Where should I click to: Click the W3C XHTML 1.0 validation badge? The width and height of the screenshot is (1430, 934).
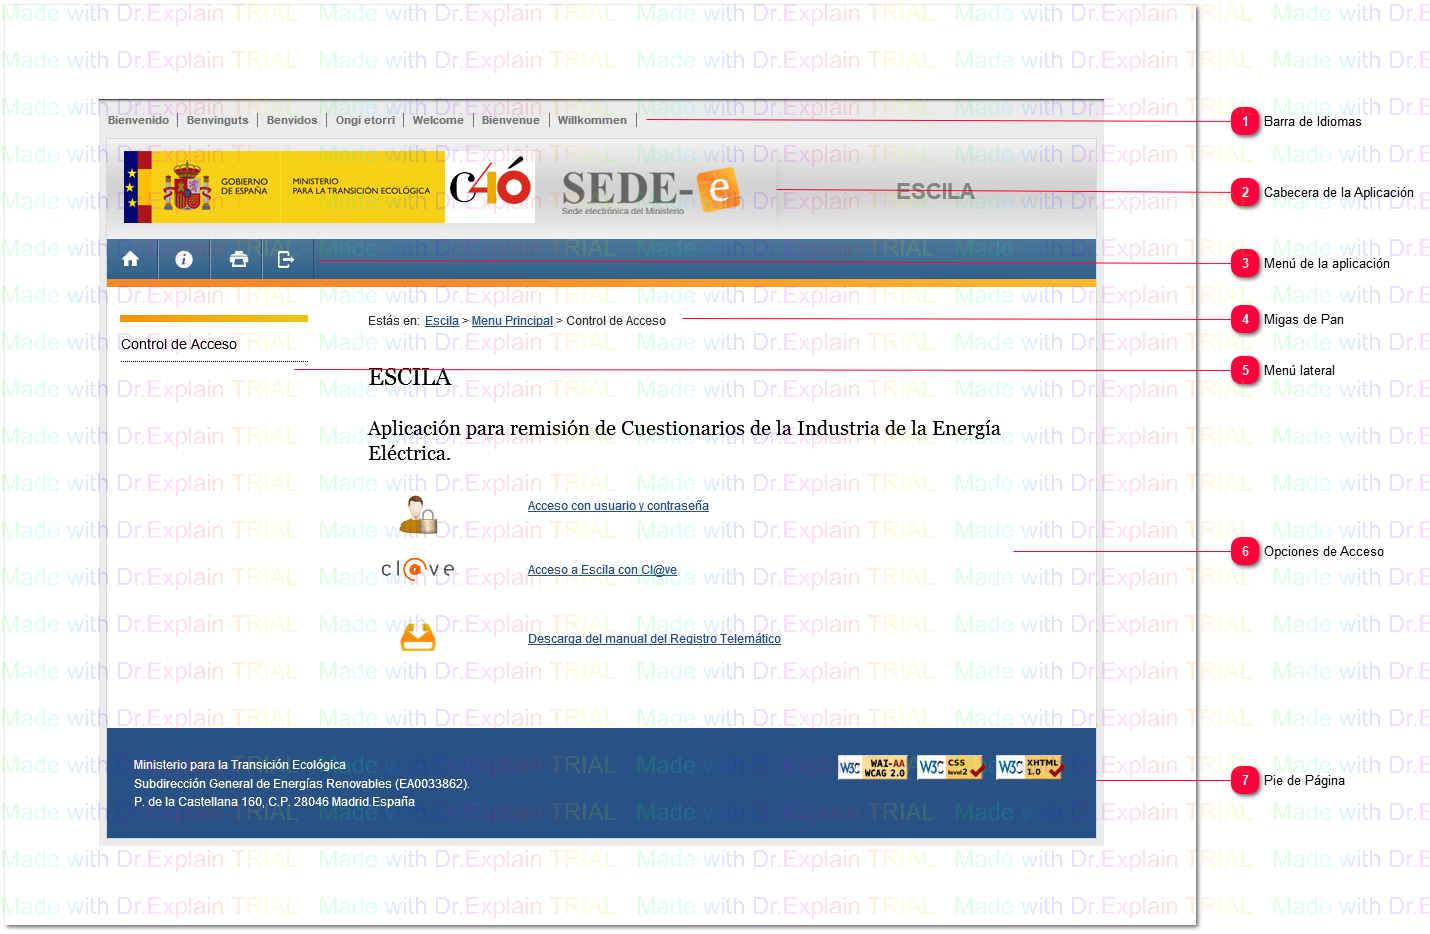pos(1028,767)
